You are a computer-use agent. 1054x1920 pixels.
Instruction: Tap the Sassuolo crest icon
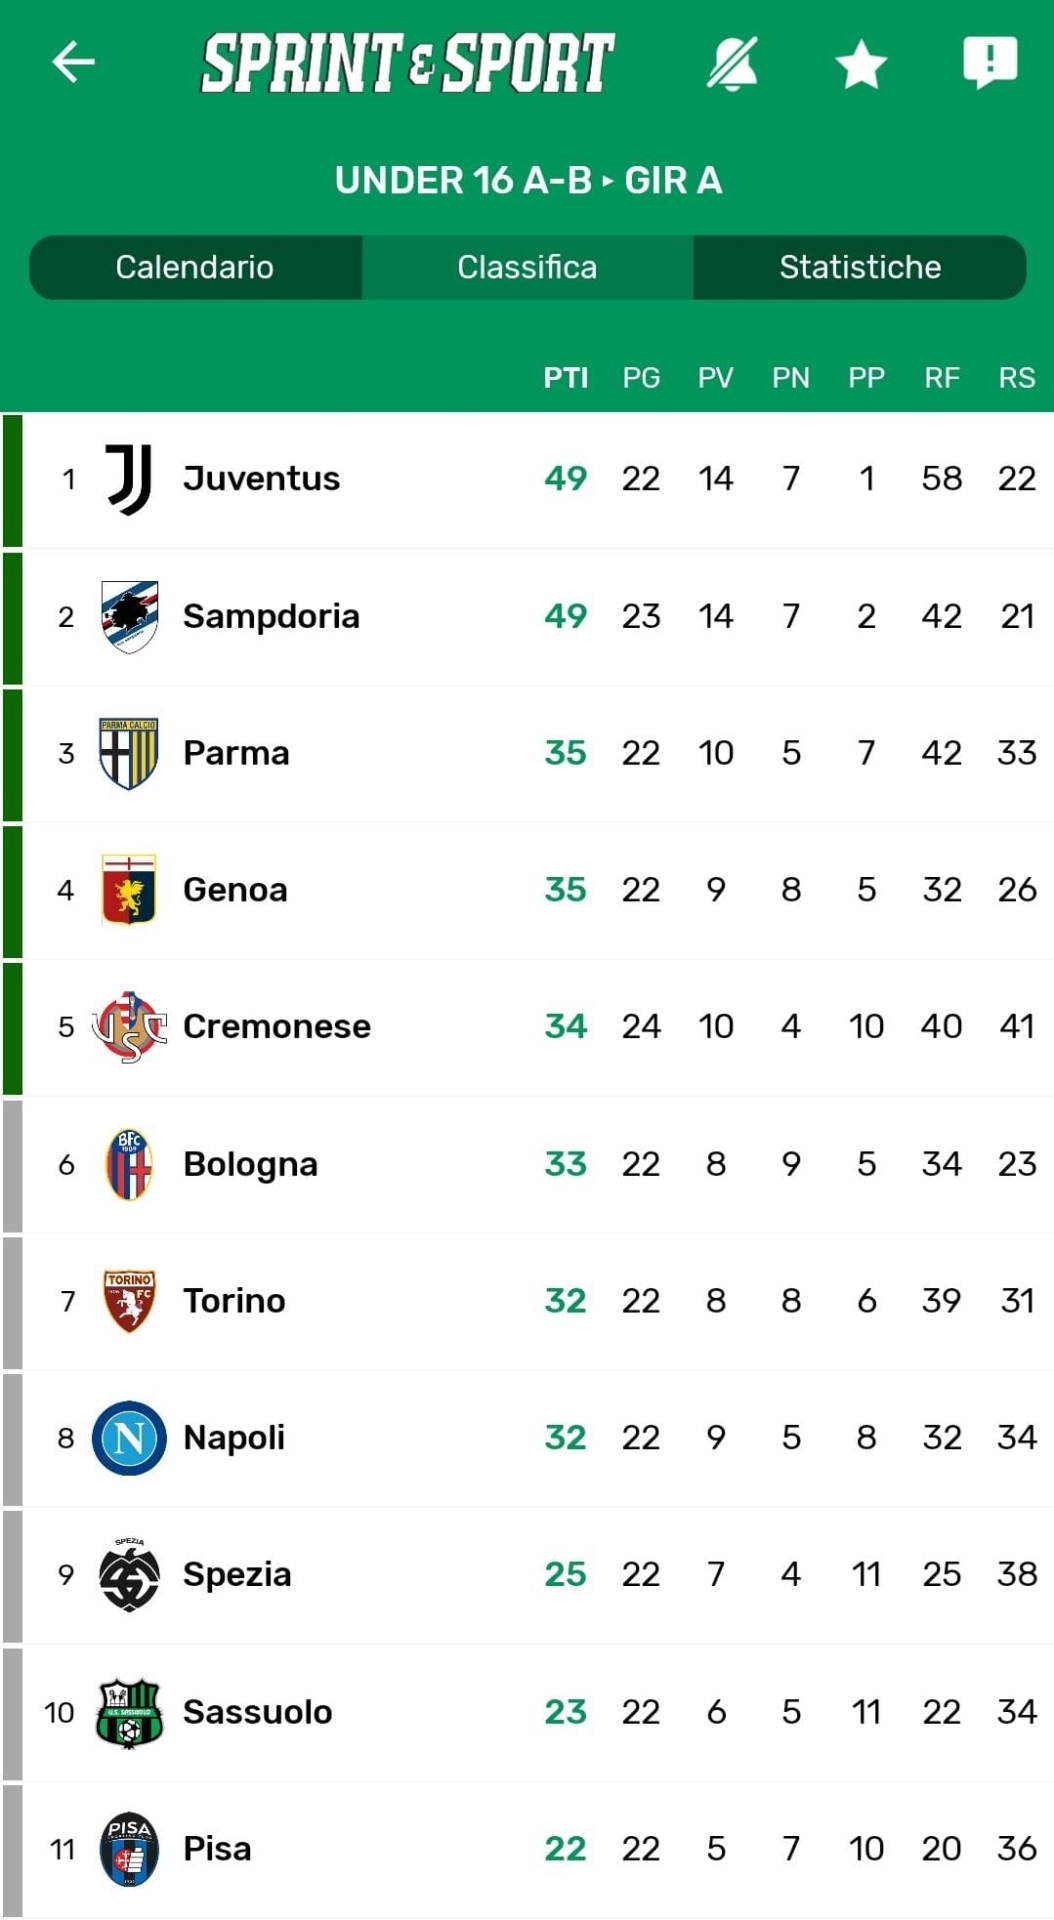(x=129, y=1712)
